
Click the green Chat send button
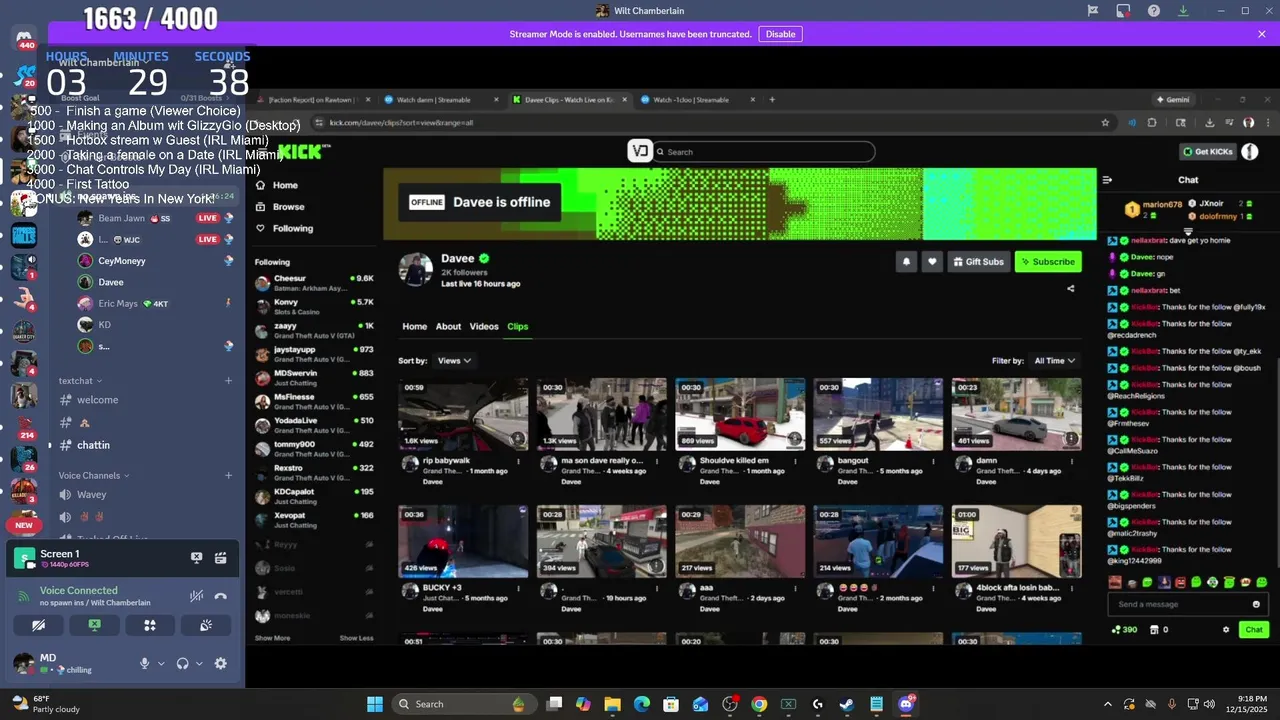1254,630
